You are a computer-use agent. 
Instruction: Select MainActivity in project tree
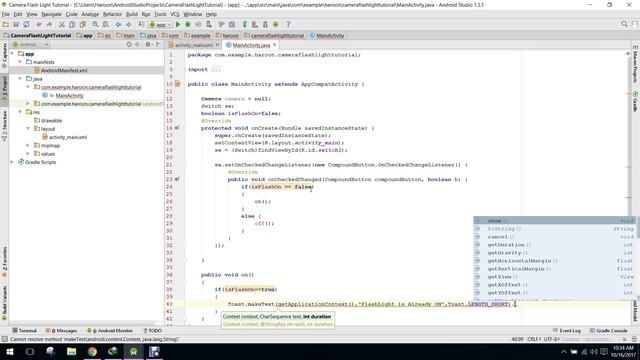[69, 96]
